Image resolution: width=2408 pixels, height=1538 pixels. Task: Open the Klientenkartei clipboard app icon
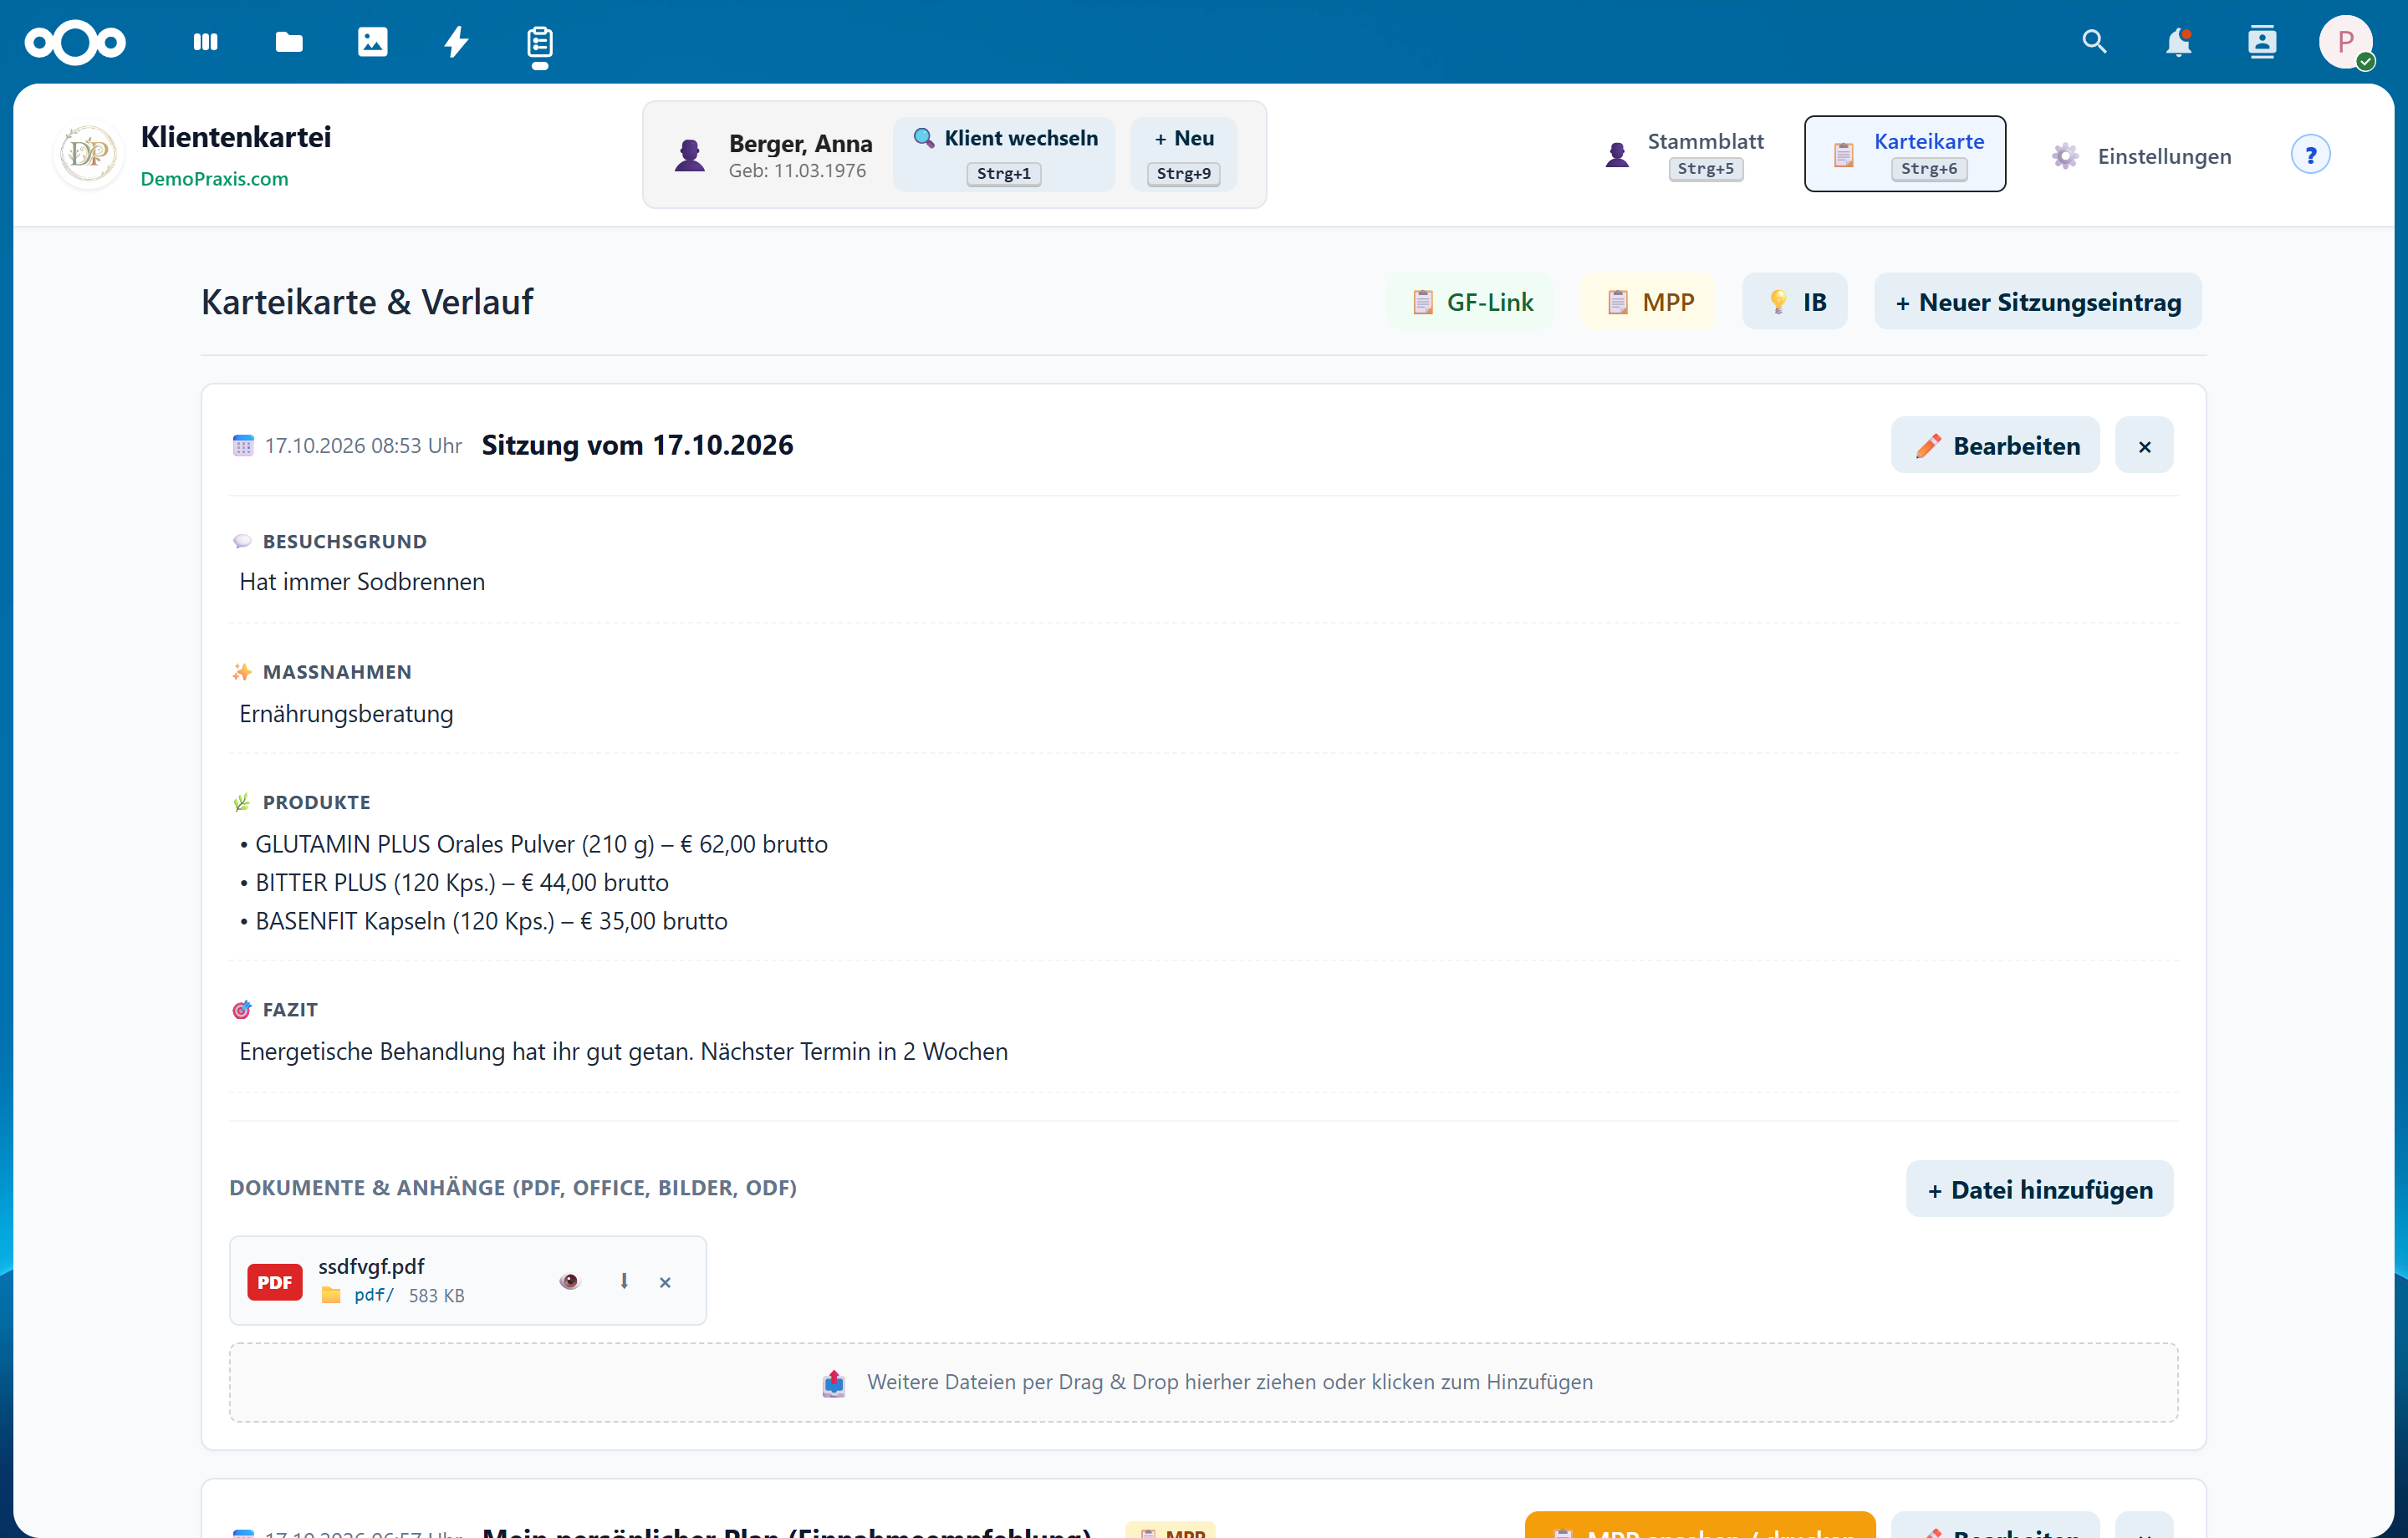[x=540, y=42]
